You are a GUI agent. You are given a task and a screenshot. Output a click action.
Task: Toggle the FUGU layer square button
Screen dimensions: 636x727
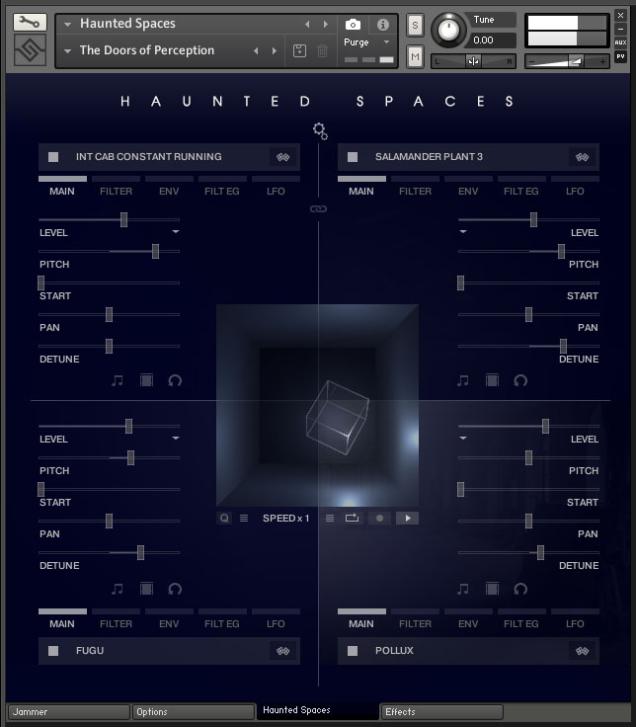tap(54, 651)
